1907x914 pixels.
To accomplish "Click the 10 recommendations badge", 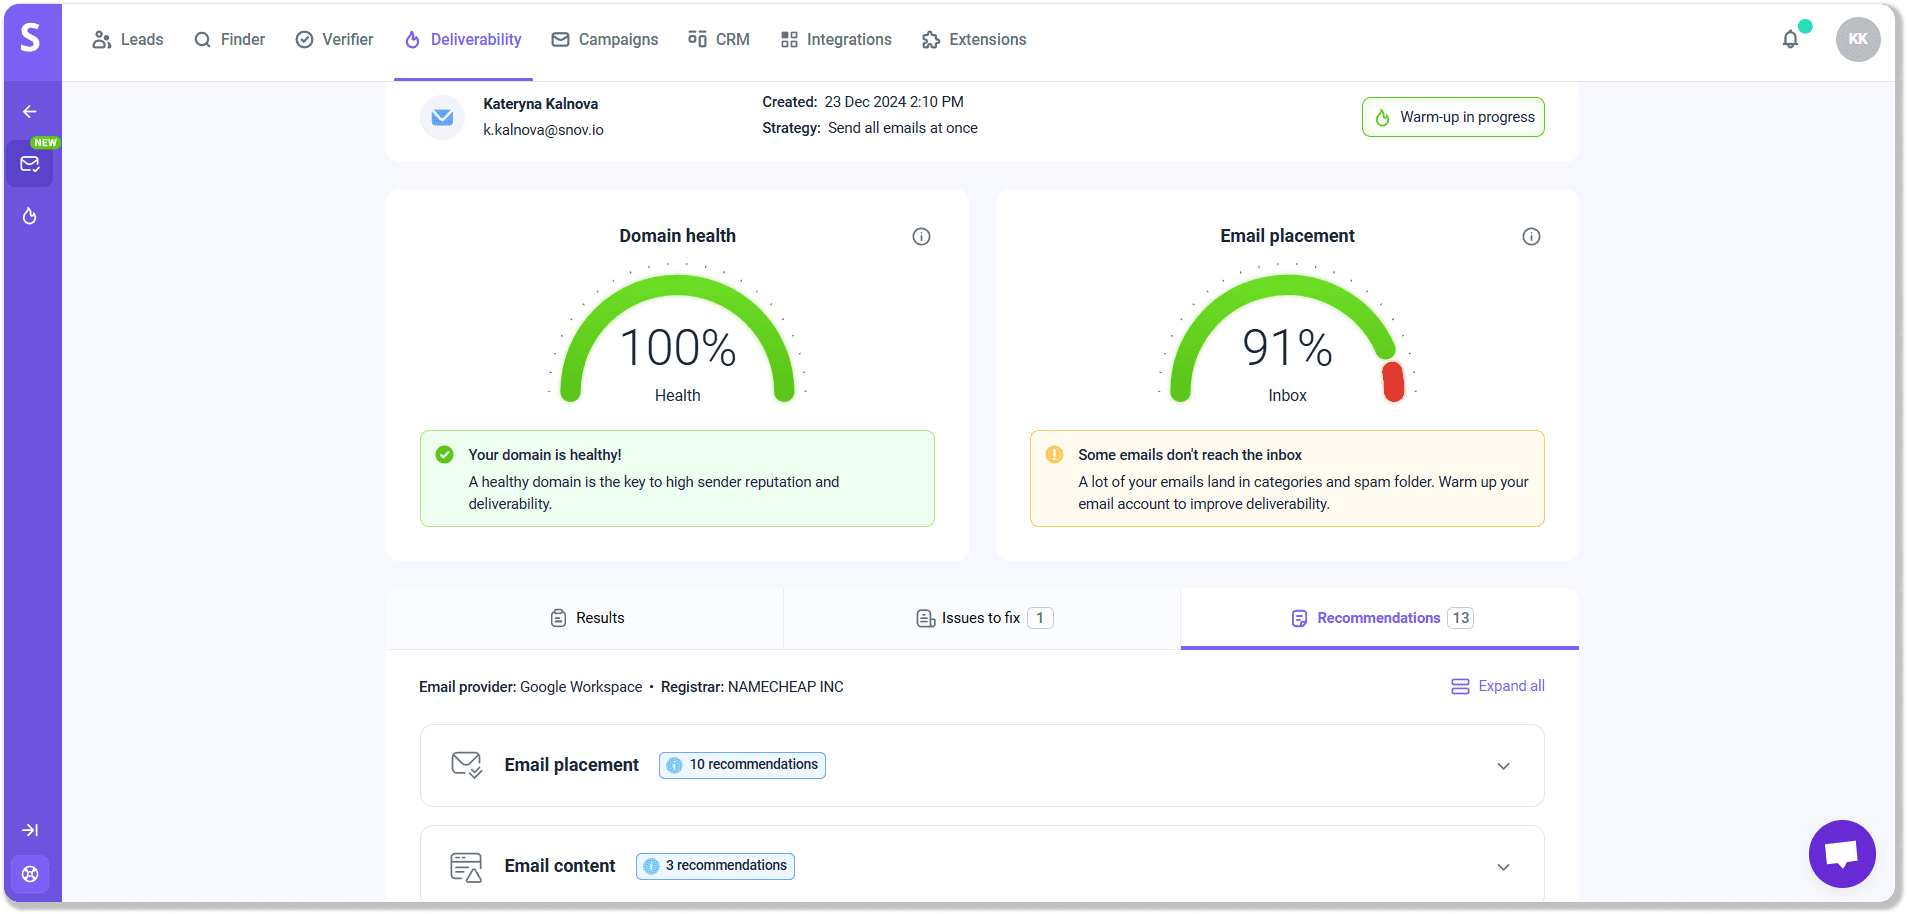I will [x=742, y=765].
